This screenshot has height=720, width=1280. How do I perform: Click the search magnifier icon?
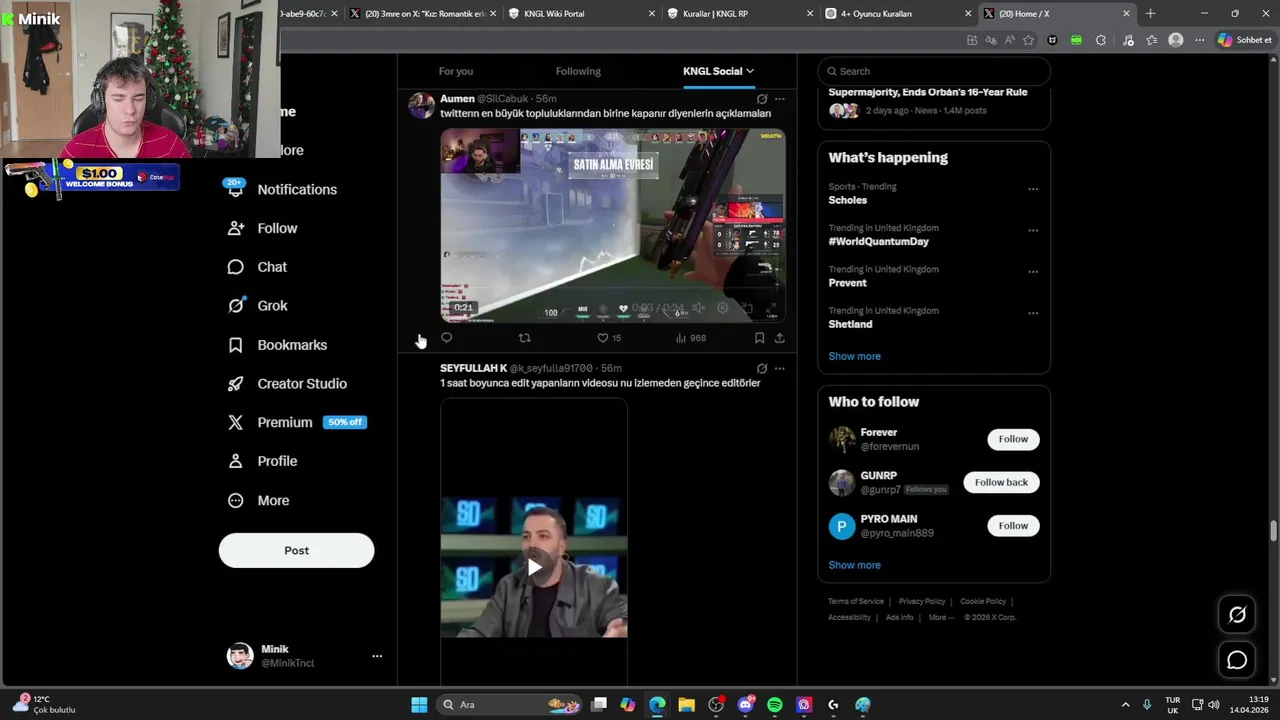pyautogui.click(x=830, y=71)
